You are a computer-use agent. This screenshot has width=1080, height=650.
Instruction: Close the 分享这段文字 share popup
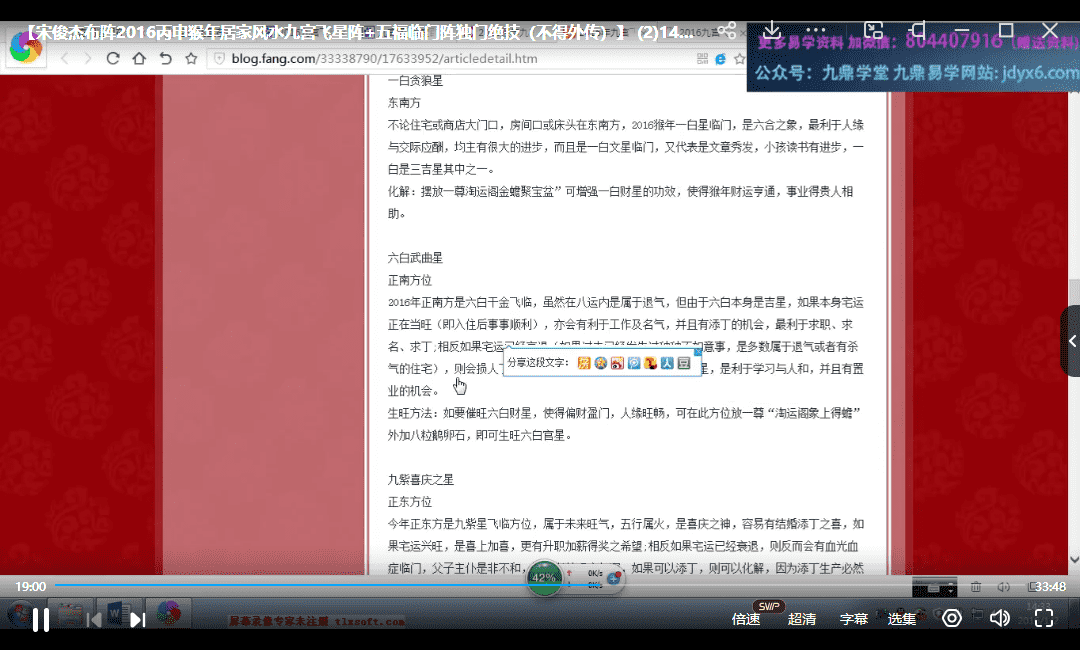pyautogui.click(x=697, y=352)
